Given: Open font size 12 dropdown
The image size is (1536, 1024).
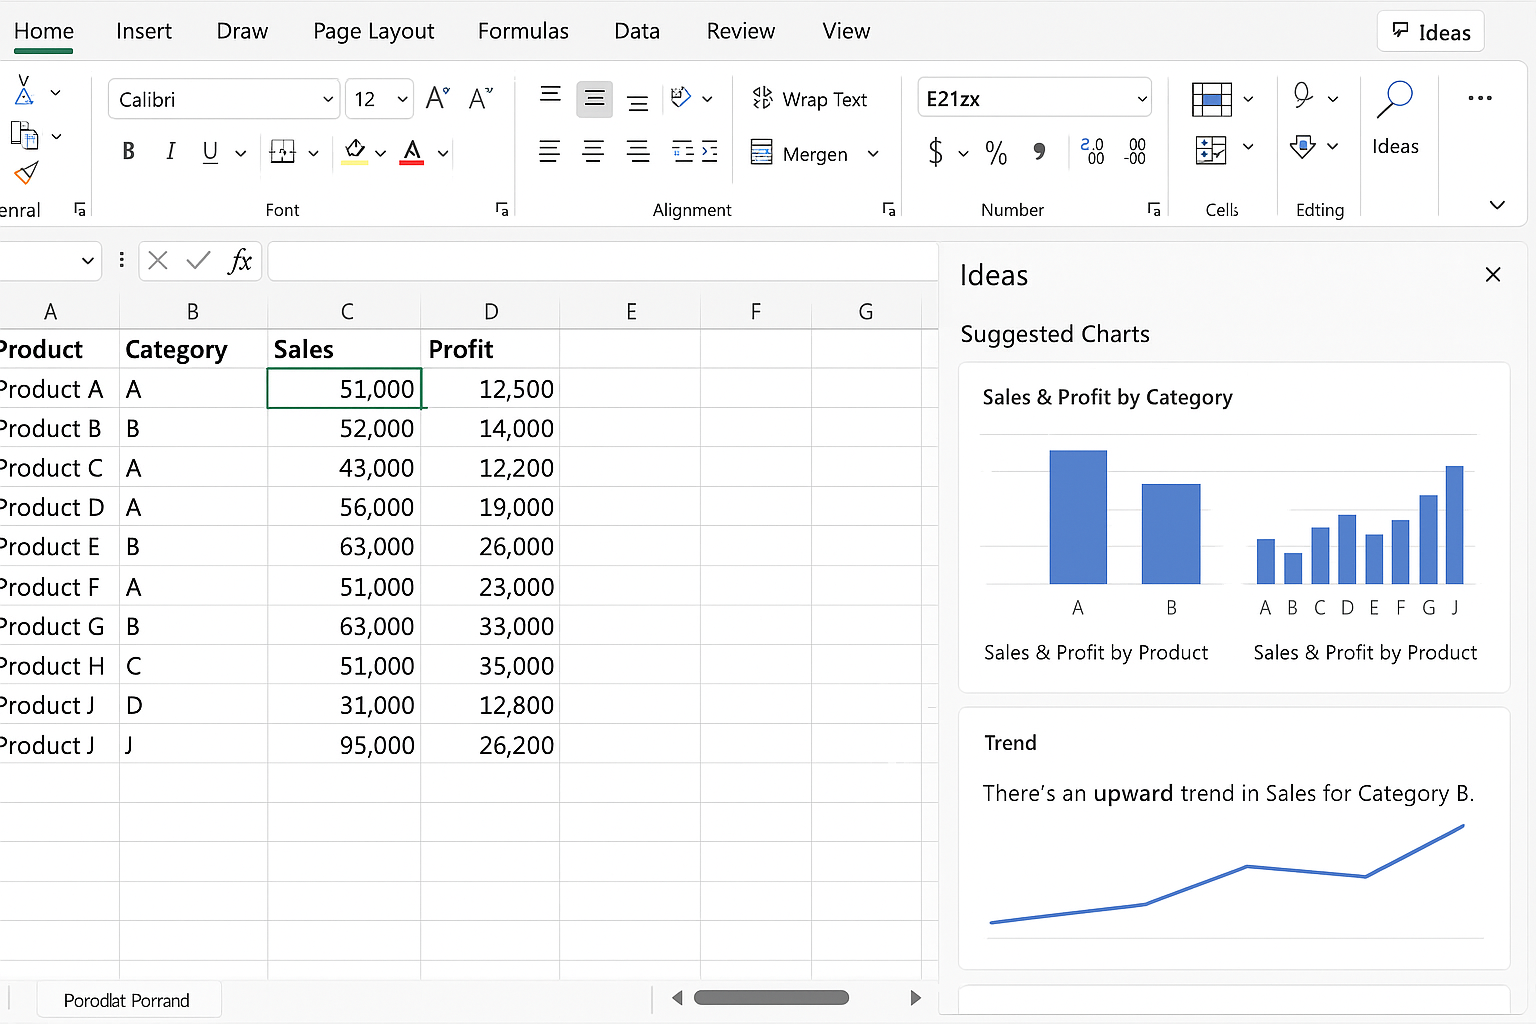Looking at the screenshot, I should (402, 99).
